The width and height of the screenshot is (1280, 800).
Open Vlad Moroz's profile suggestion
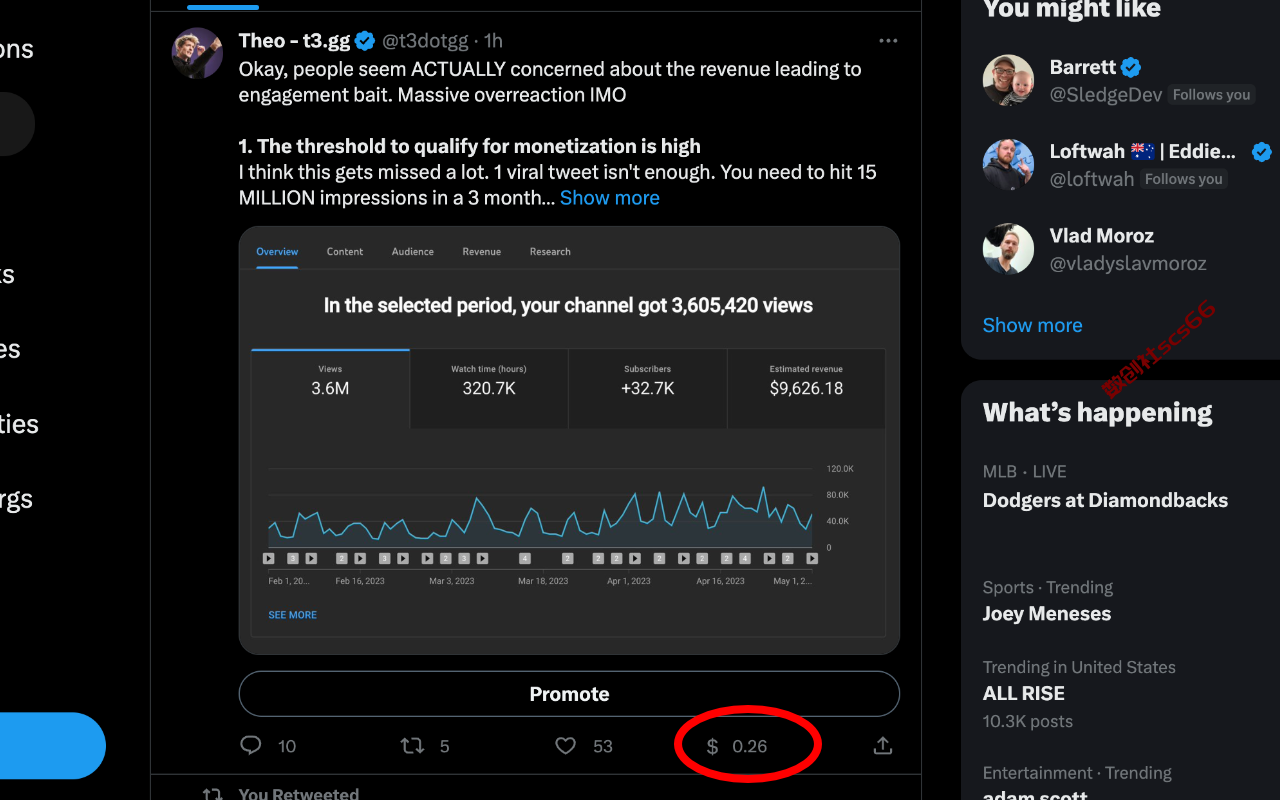tap(1120, 249)
